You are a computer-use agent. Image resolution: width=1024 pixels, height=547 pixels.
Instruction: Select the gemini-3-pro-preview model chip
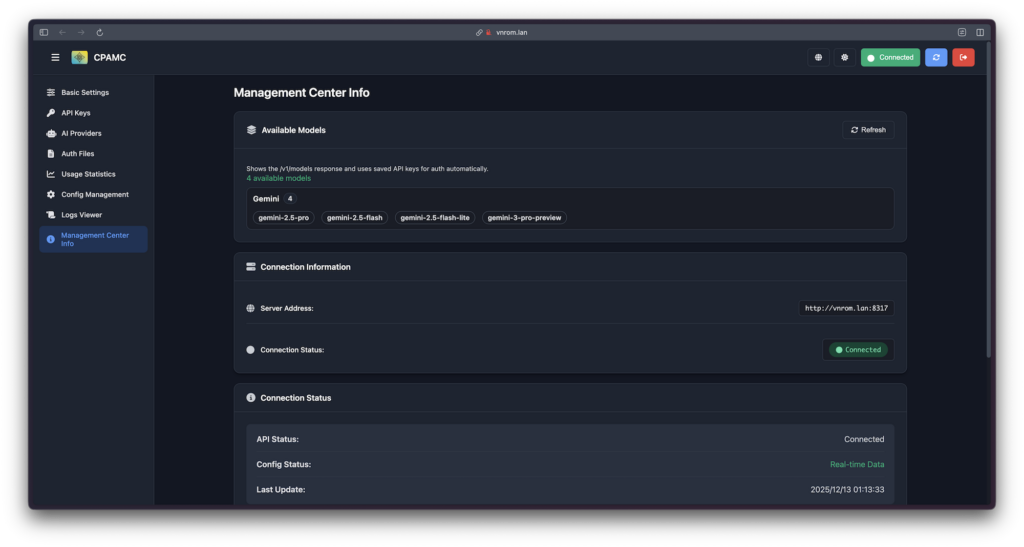coord(524,217)
